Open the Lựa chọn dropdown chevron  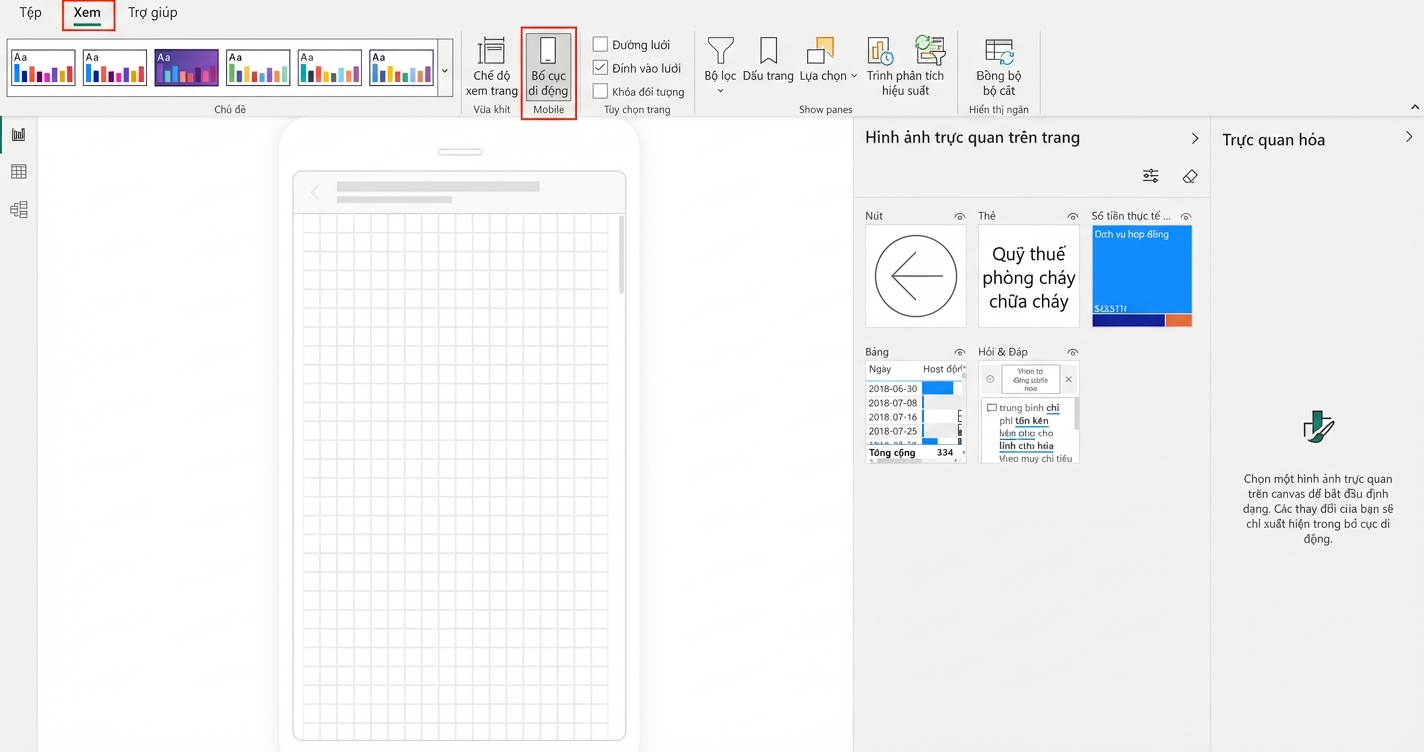[x=854, y=76]
